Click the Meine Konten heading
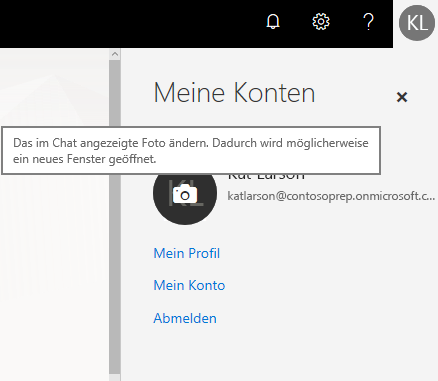The width and height of the screenshot is (438, 381). pyautogui.click(x=234, y=93)
